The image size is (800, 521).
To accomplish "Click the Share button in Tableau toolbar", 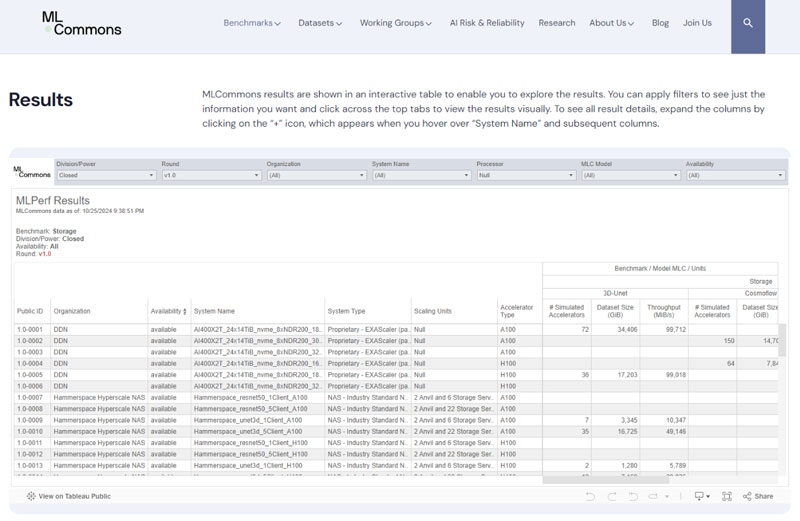I will (x=758, y=496).
